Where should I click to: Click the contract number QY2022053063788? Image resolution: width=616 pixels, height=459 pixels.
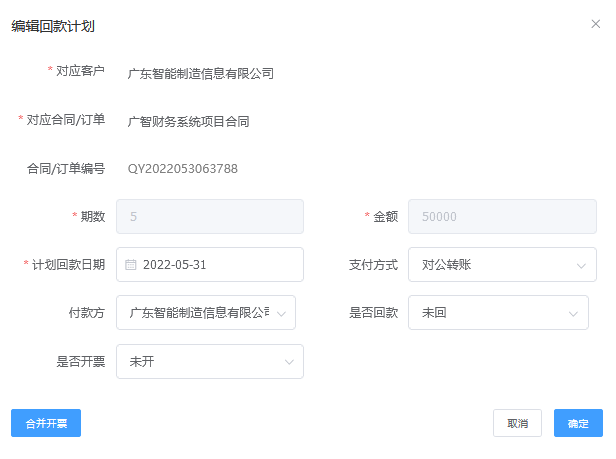183,168
